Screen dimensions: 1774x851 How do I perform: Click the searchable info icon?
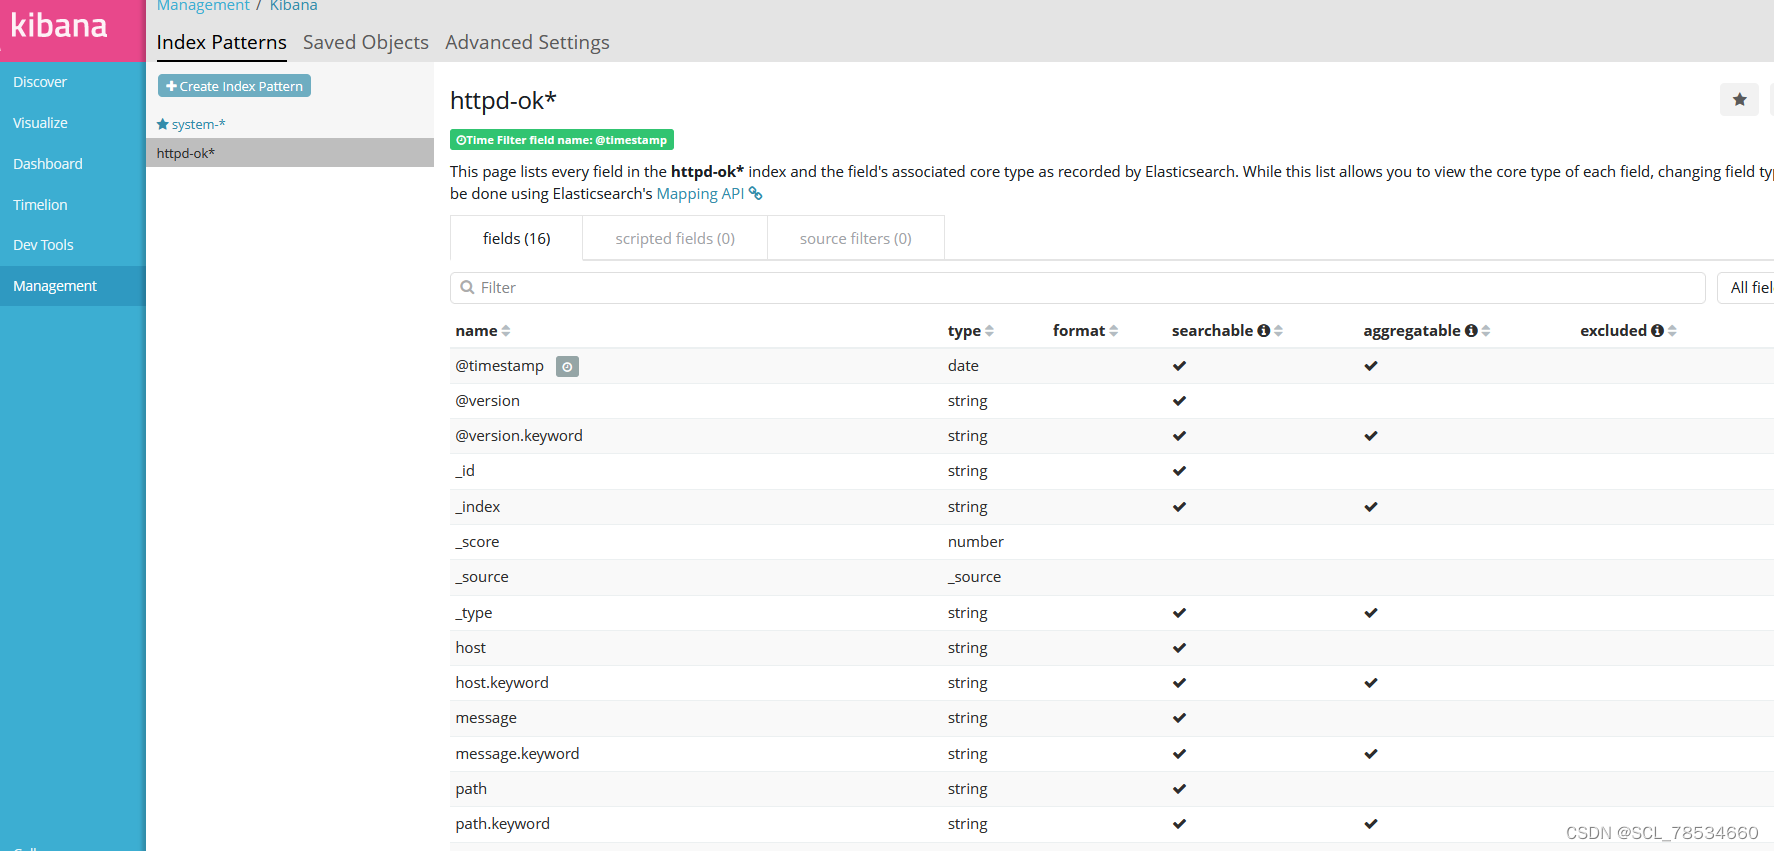[1264, 331]
